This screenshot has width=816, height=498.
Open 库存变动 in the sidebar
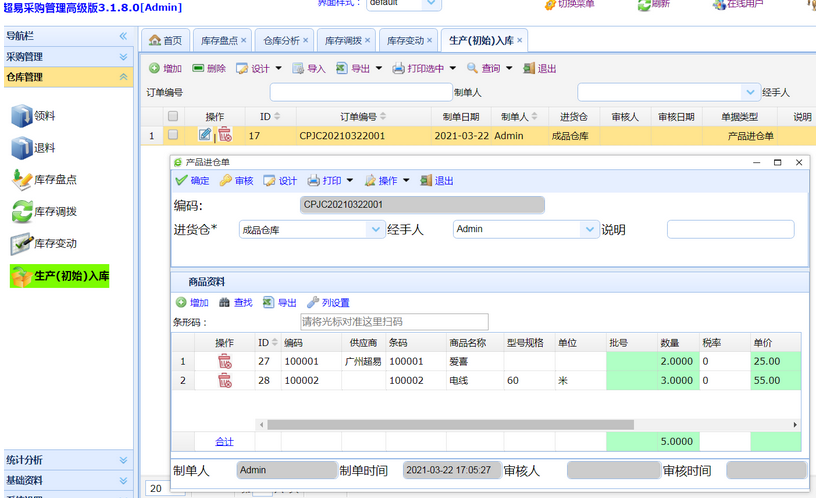pyautogui.click(x=44, y=243)
